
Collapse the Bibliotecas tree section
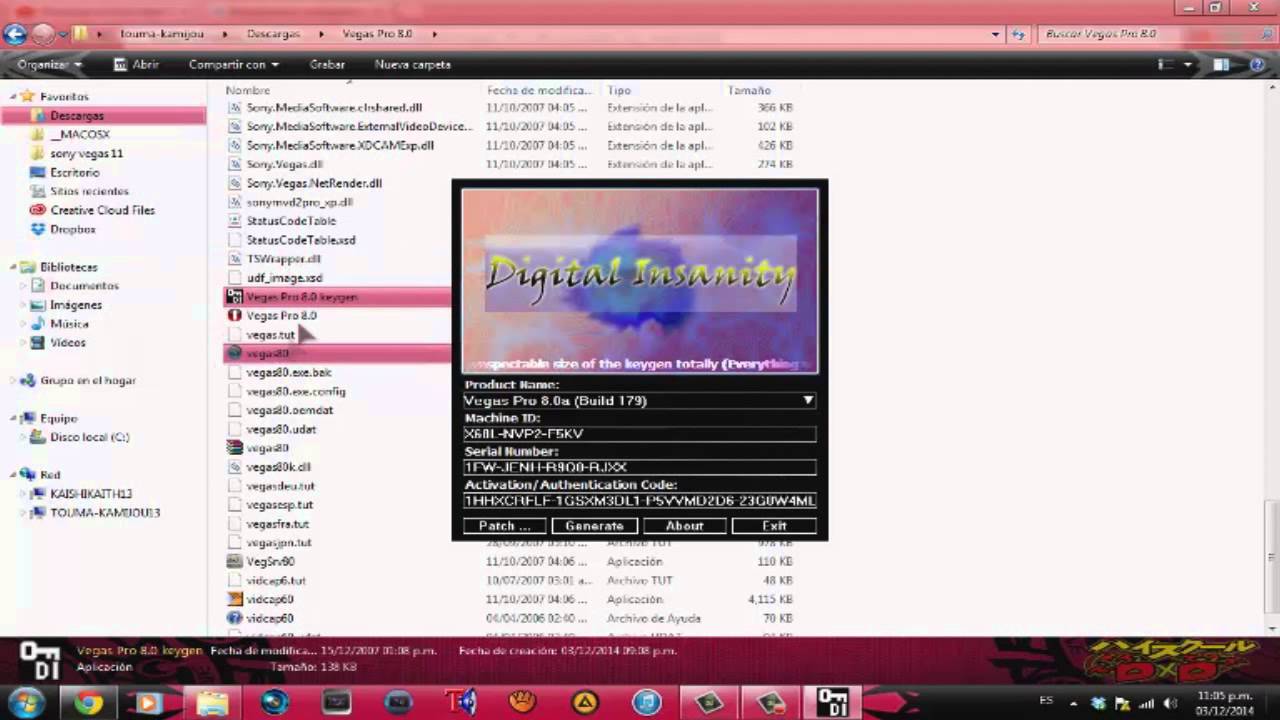pos(14,268)
